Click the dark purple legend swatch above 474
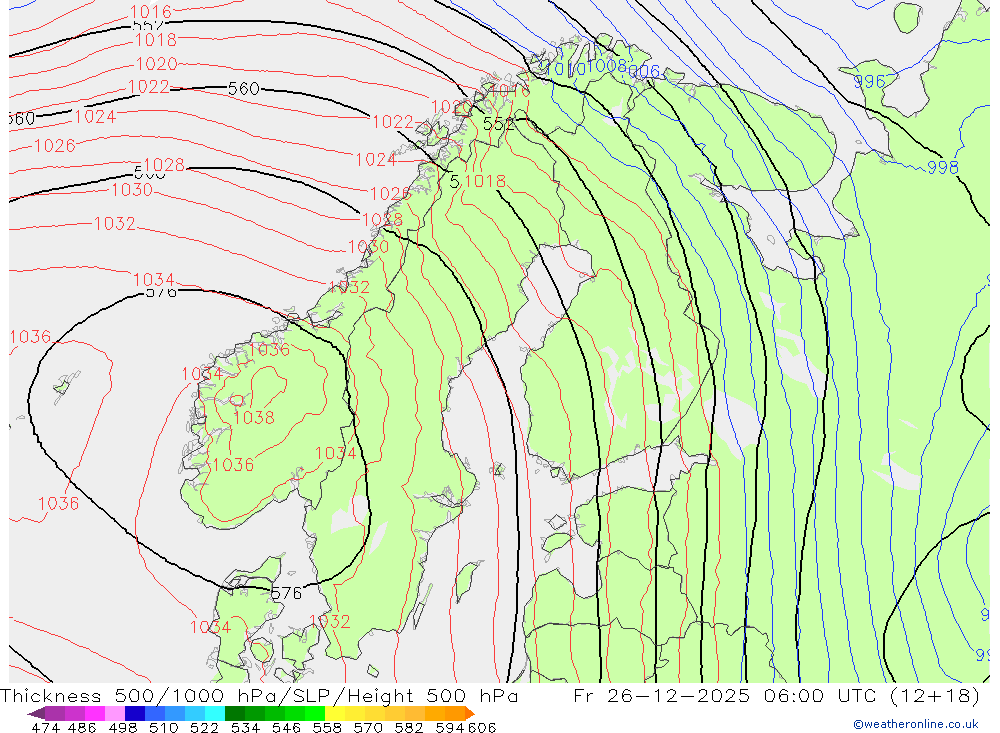 coord(54,713)
